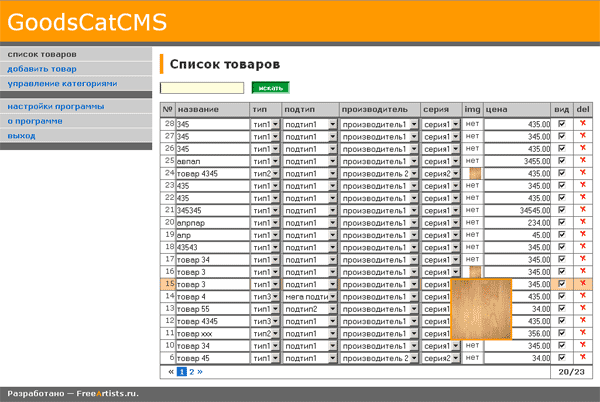600x402 pixels.
Task: Delete row 6 товар 45
Action: 583,357
